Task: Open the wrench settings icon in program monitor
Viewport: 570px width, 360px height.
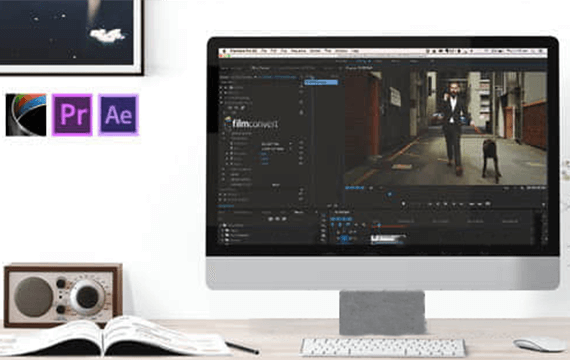Action: pos(522,188)
